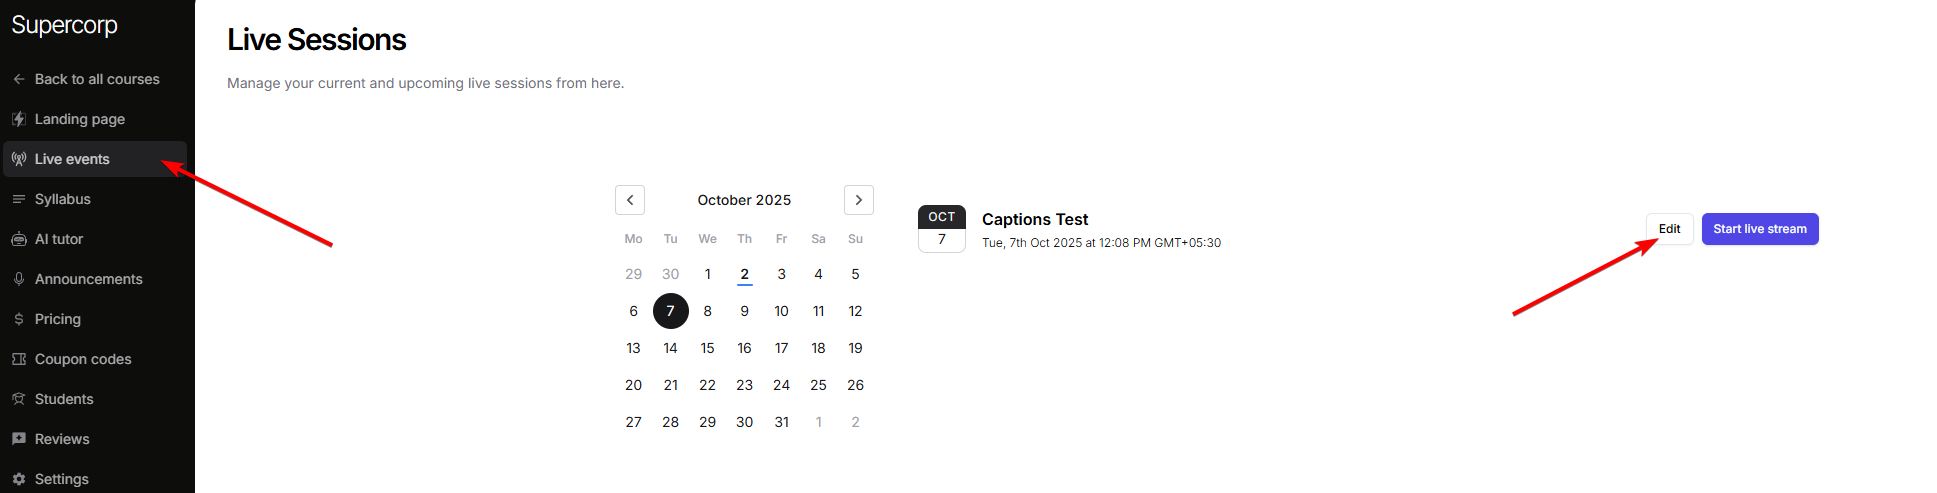
Task: Click the Announcements microphone icon
Action: click(x=19, y=279)
